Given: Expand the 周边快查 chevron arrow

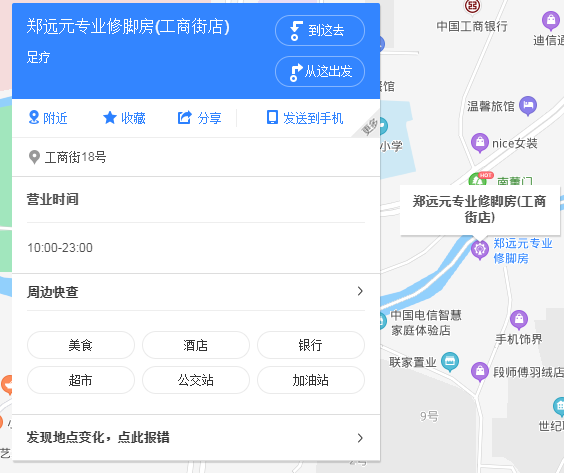Looking at the screenshot, I should tap(360, 291).
